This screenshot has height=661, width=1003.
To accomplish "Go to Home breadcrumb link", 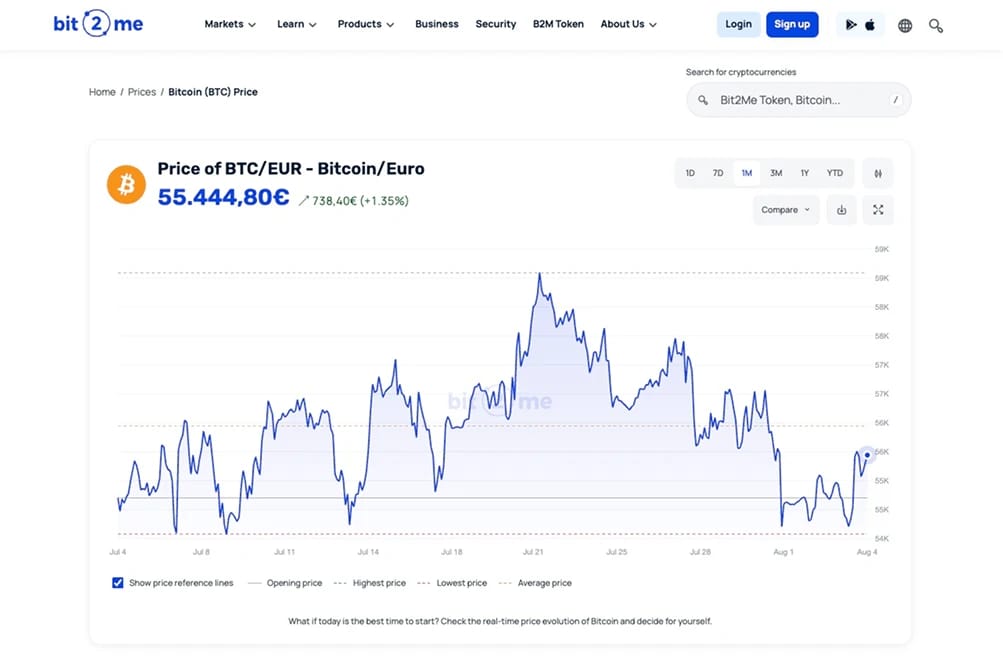I will point(102,92).
